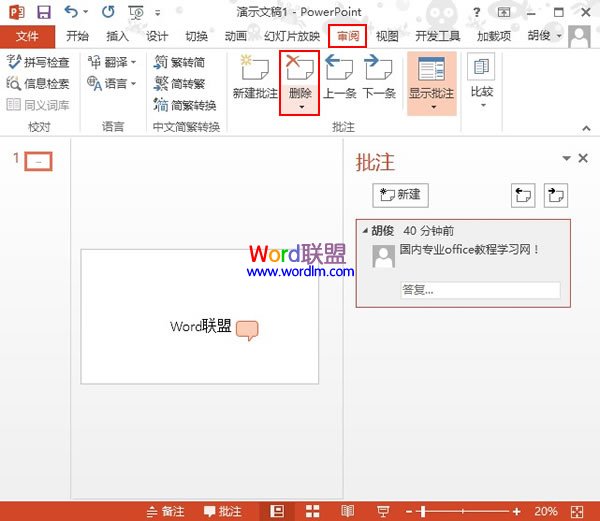Click the 新建 button in comments pane

pos(400,195)
